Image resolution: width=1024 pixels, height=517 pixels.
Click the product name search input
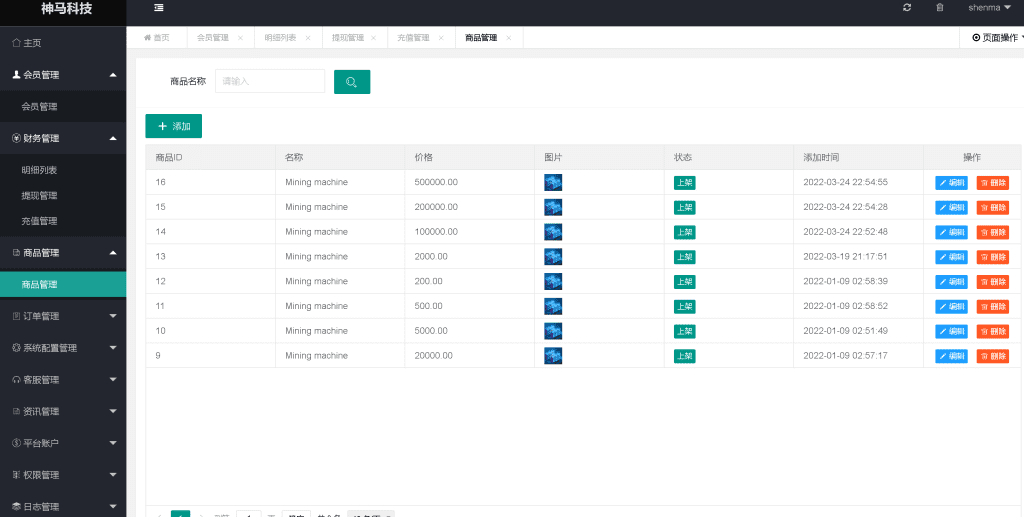(x=270, y=81)
